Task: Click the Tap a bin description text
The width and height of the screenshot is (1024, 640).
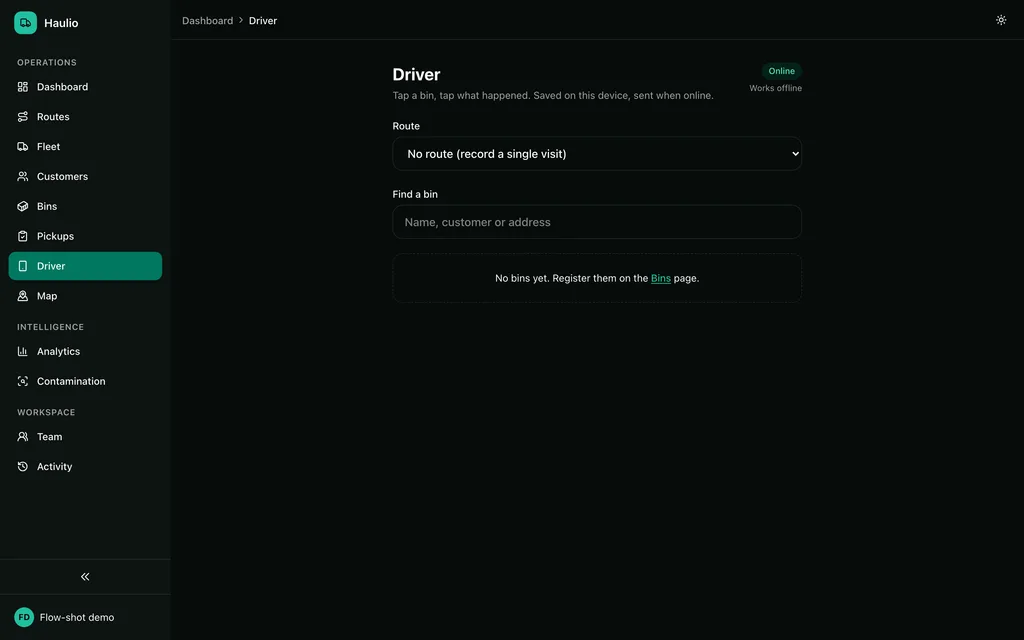Action: tap(553, 95)
